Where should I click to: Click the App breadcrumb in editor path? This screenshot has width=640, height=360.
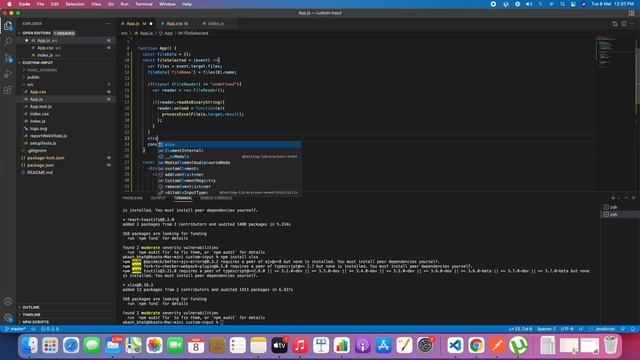click(x=166, y=33)
